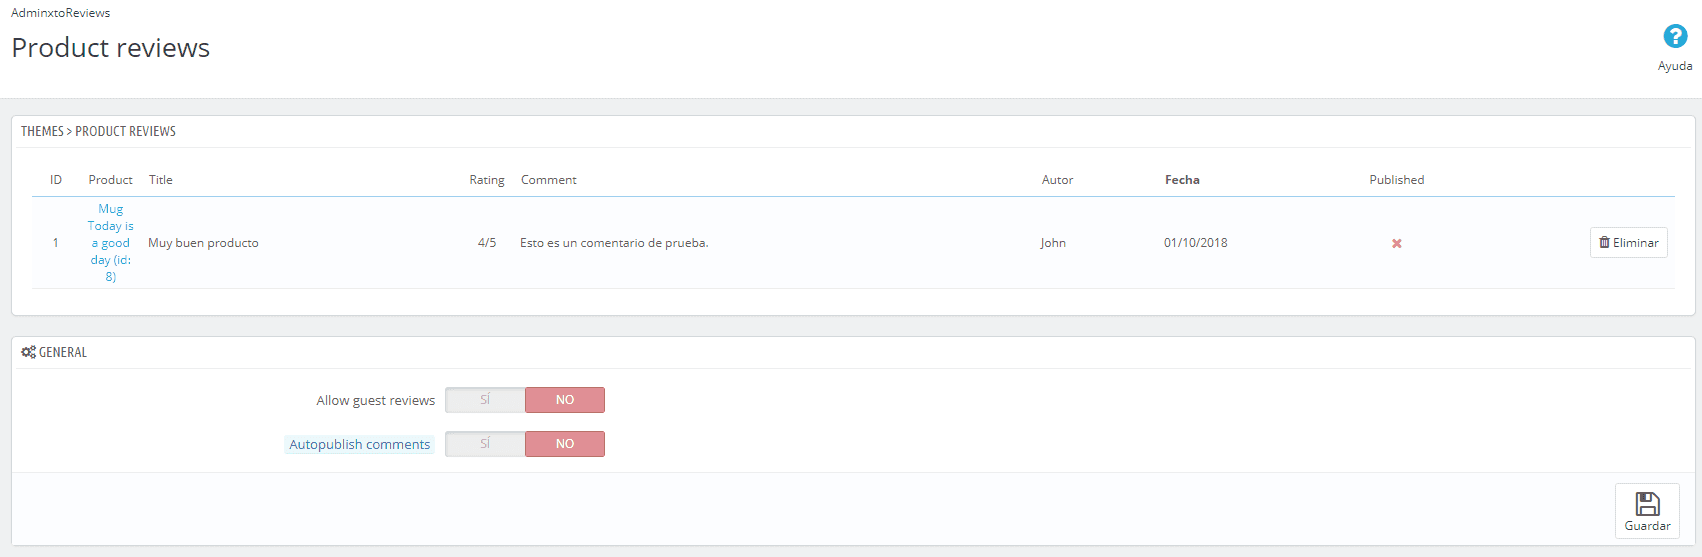1702x557 pixels.
Task: Click the AdminxtoReviews breadcrumb text
Action: coord(61,13)
